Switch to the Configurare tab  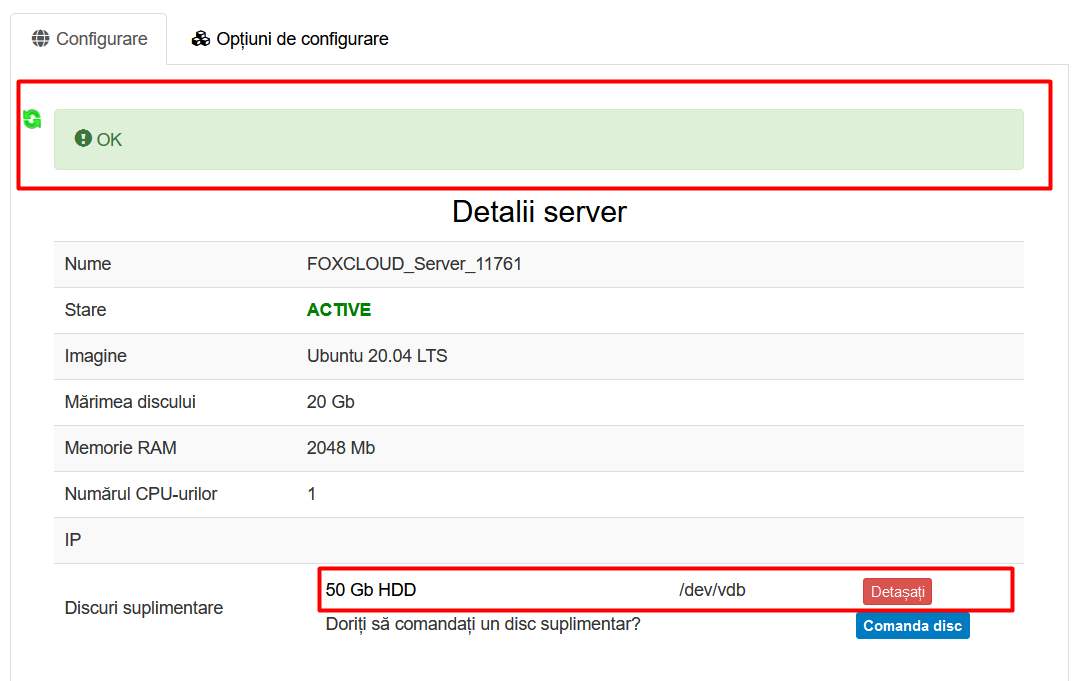pos(90,39)
